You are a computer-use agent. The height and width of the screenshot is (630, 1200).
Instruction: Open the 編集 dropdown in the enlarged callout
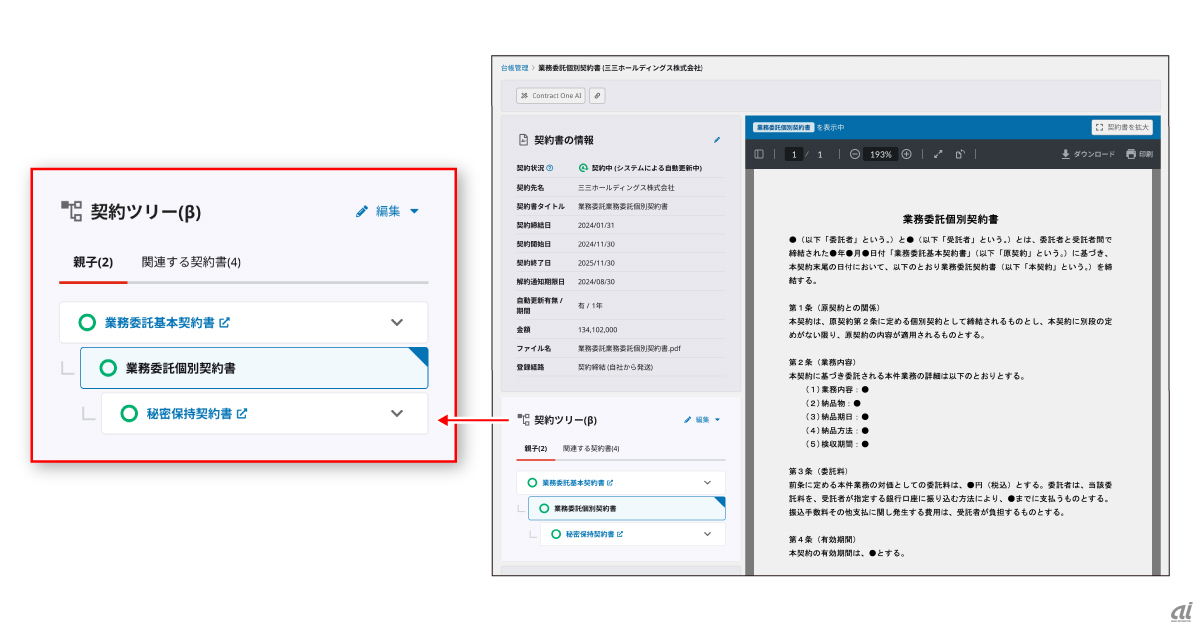click(x=387, y=211)
